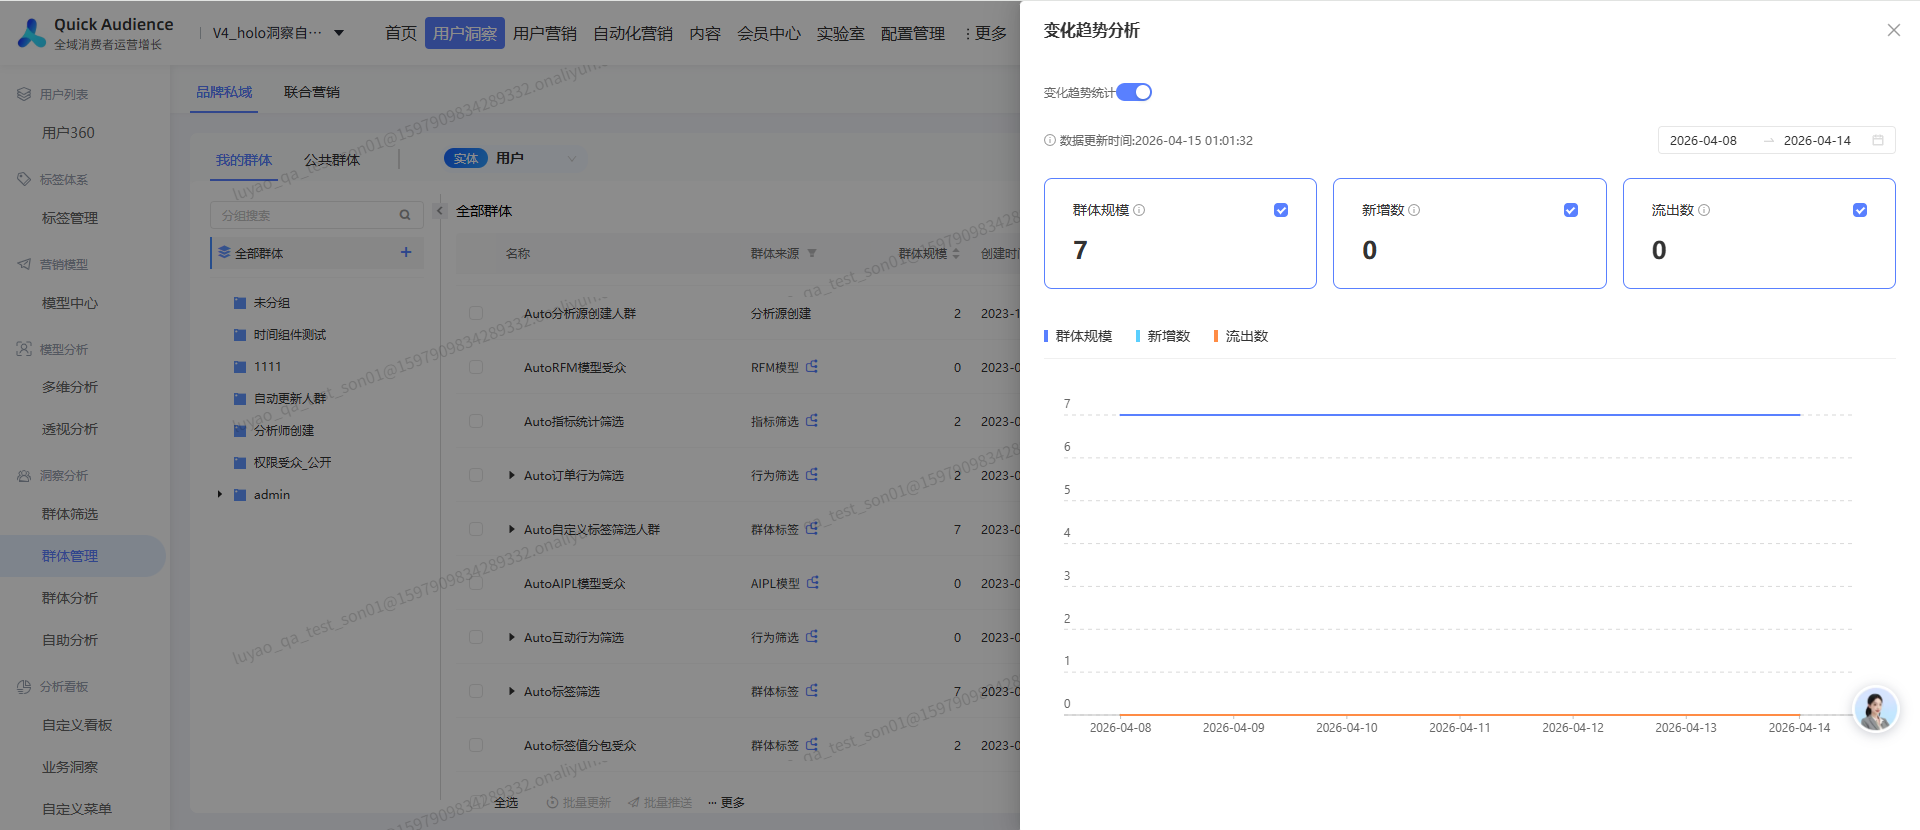Screen dimensions: 1920x830
Task: Open AIPL模型 source link icon
Action: tap(813, 583)
